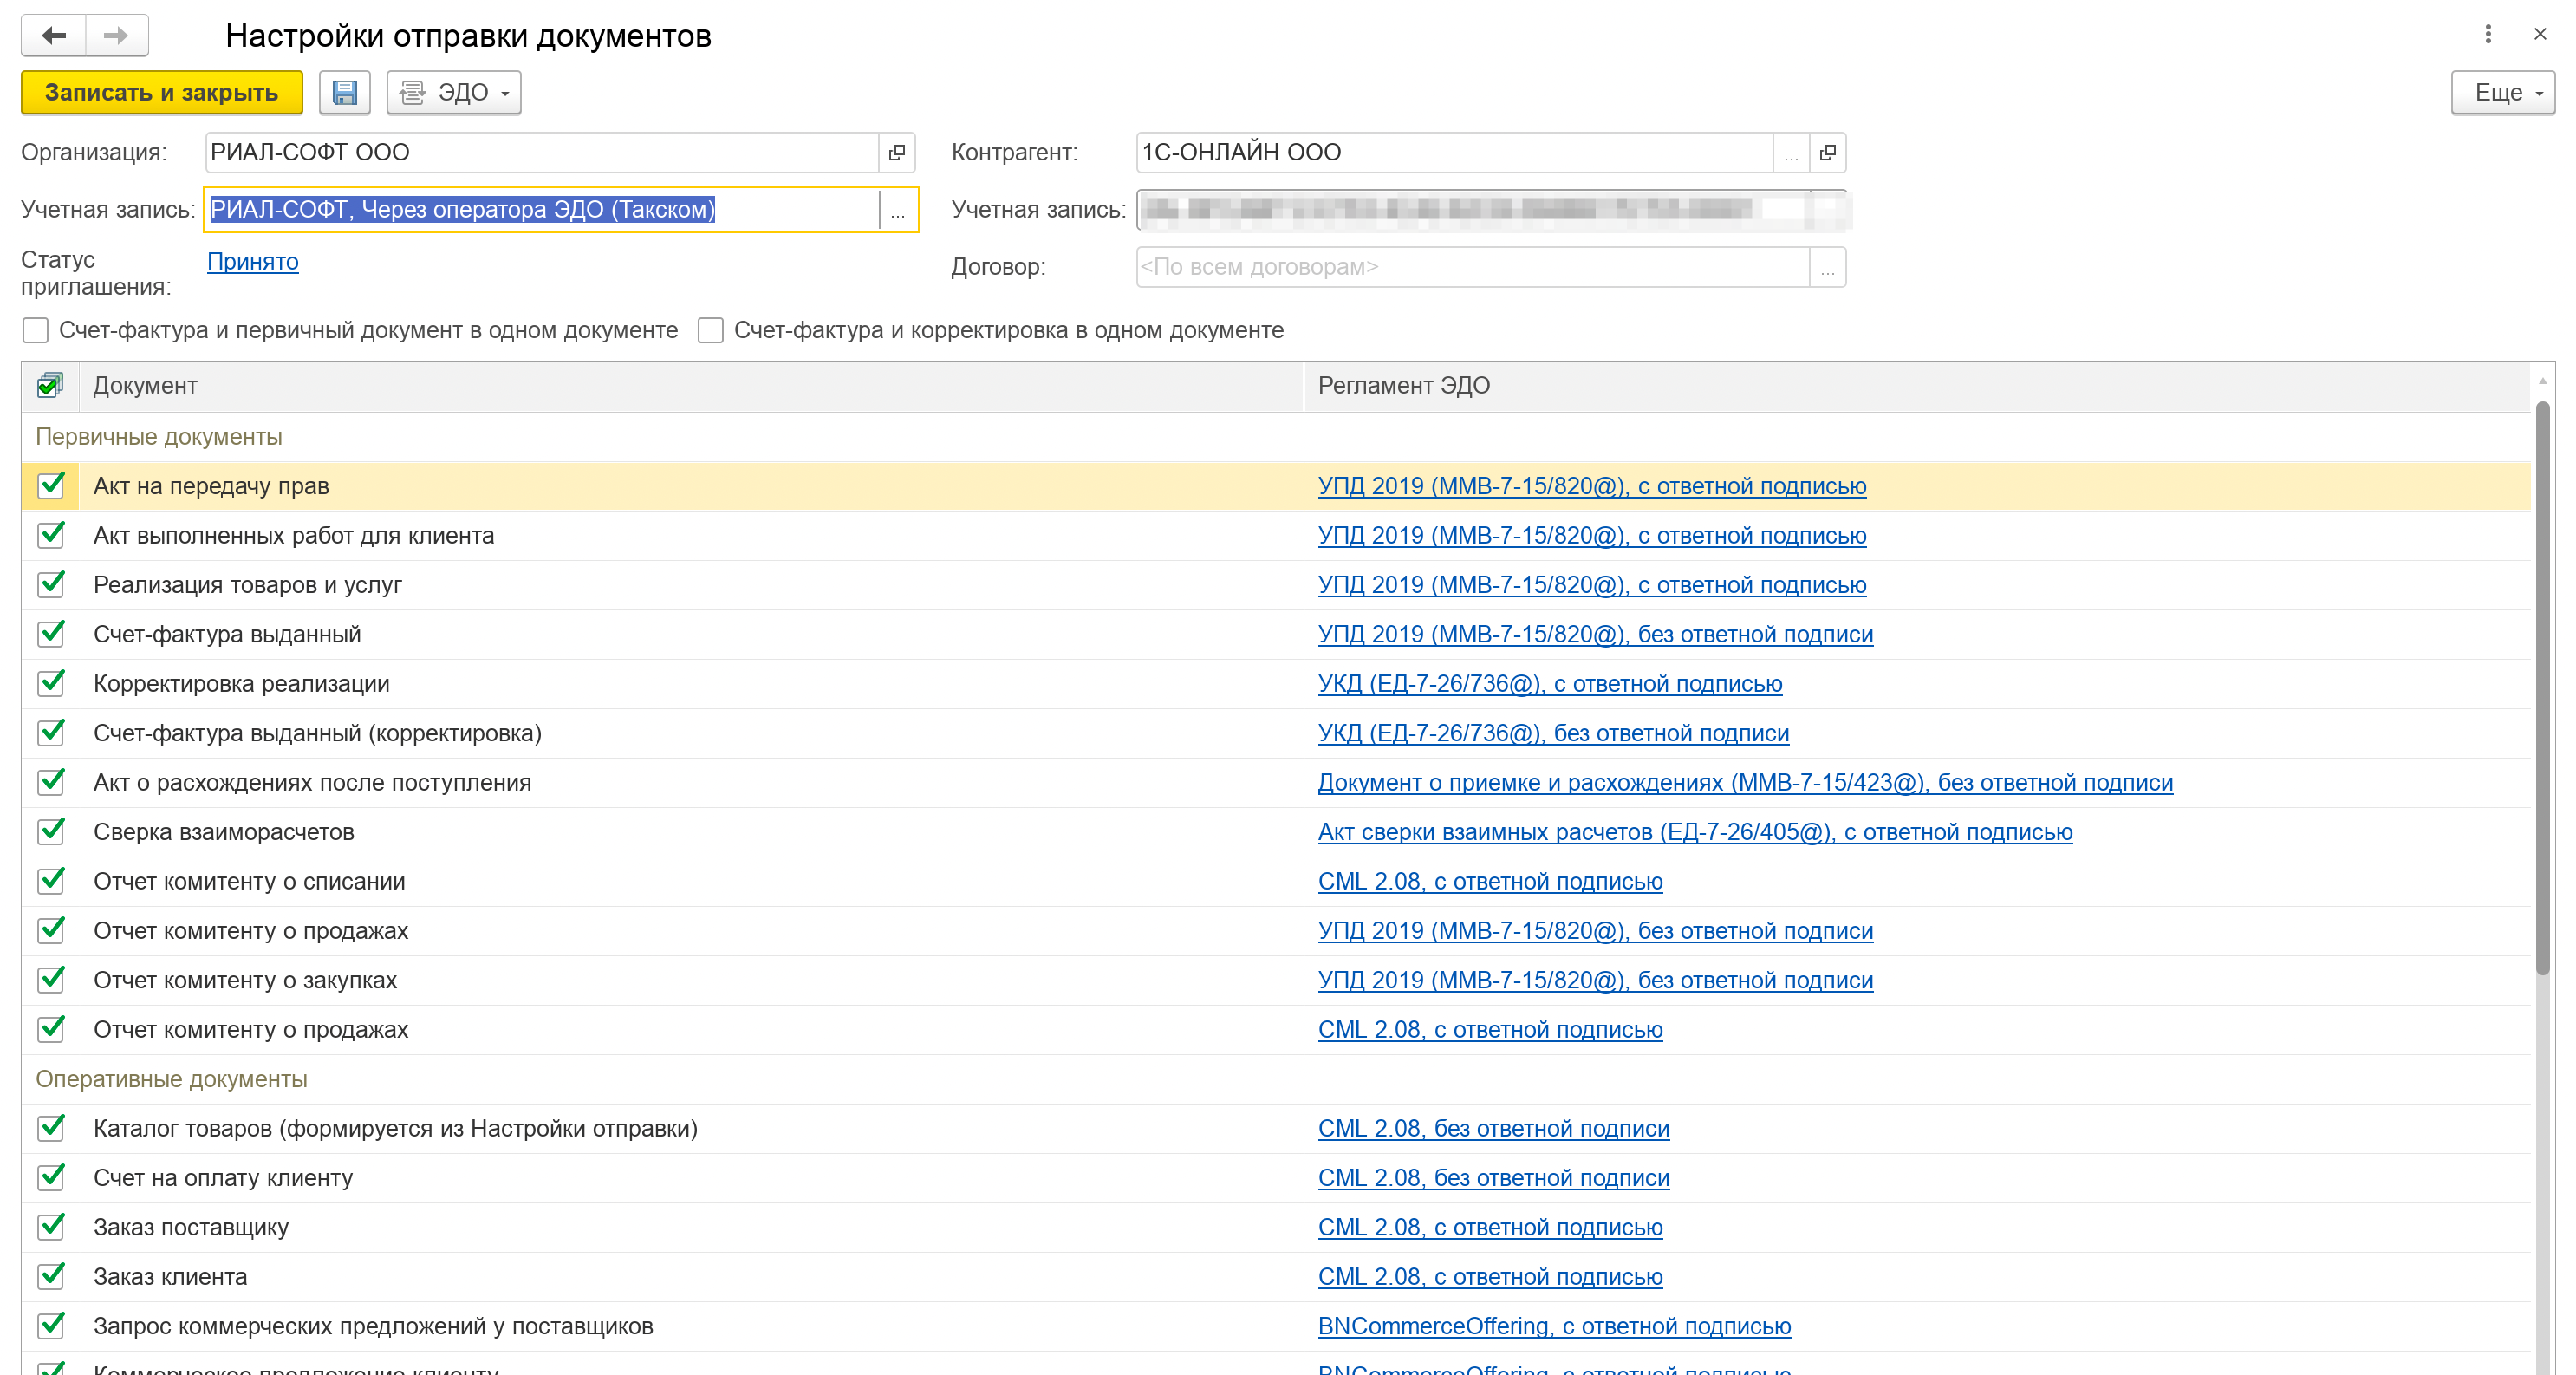The height and width of the screenshot is (1375, 2576).
Task: Click Записать и закрыть button
Action: tap(162, 93)
